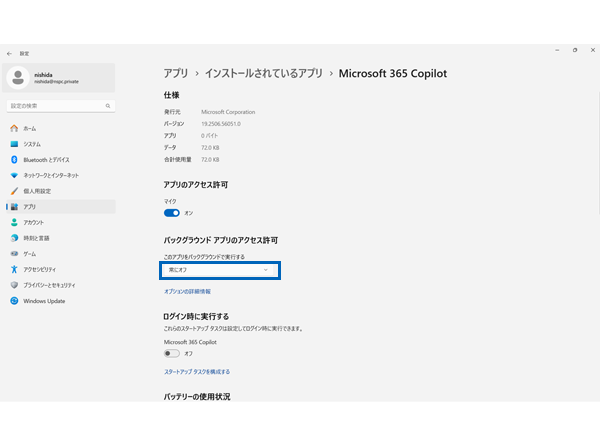Click the バッテリーの使用状況 heading
Viewport: 600px width, 445px height.
(x=197, y=397)
